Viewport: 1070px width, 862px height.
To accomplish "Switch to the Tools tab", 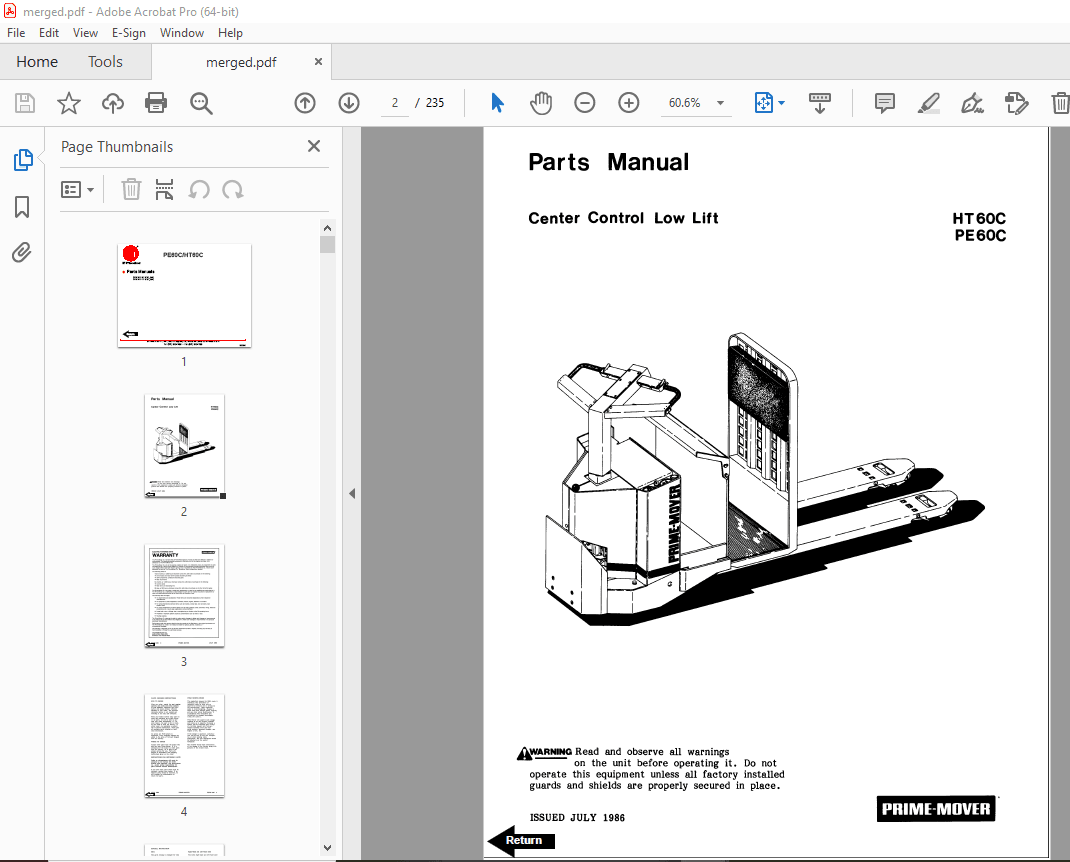I will coord(105,61).
